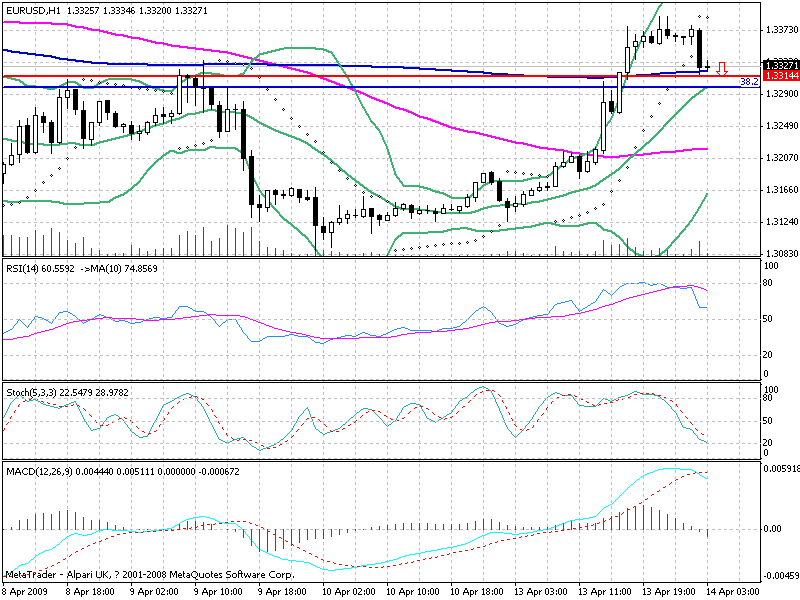Click the 1.32900 price scale value

782,94
